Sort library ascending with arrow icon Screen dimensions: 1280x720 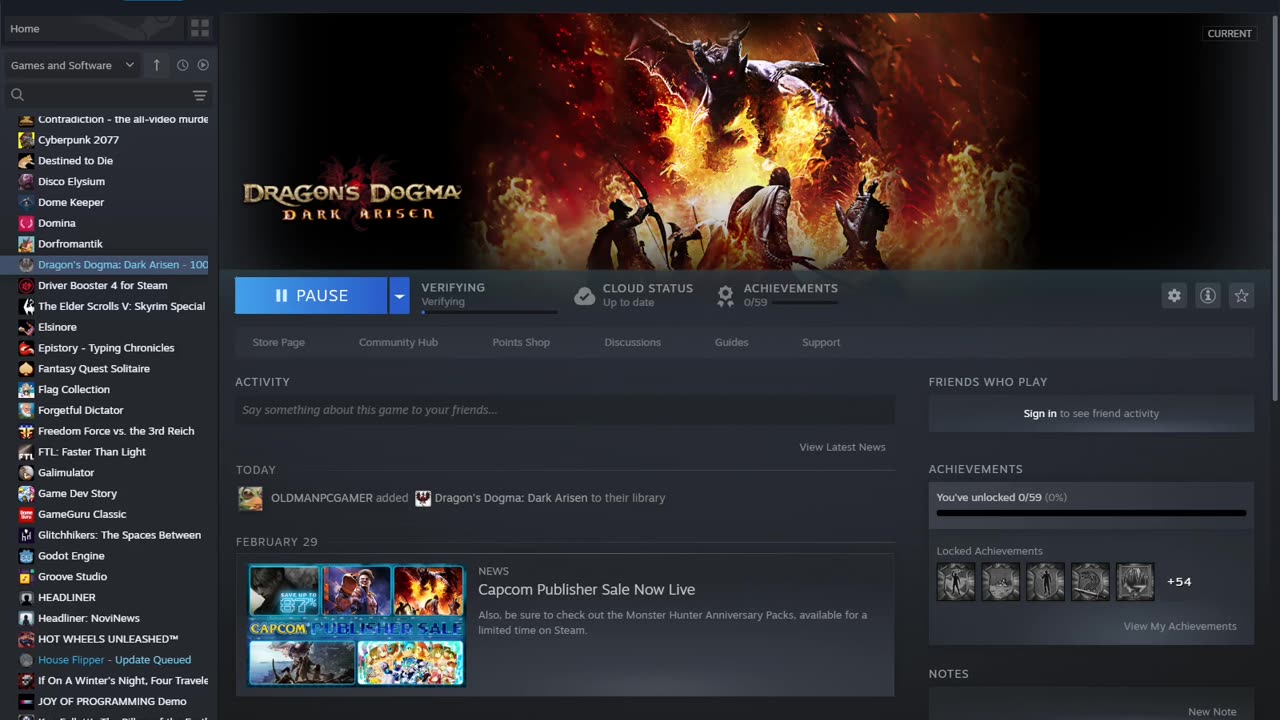tap(156, 65)
